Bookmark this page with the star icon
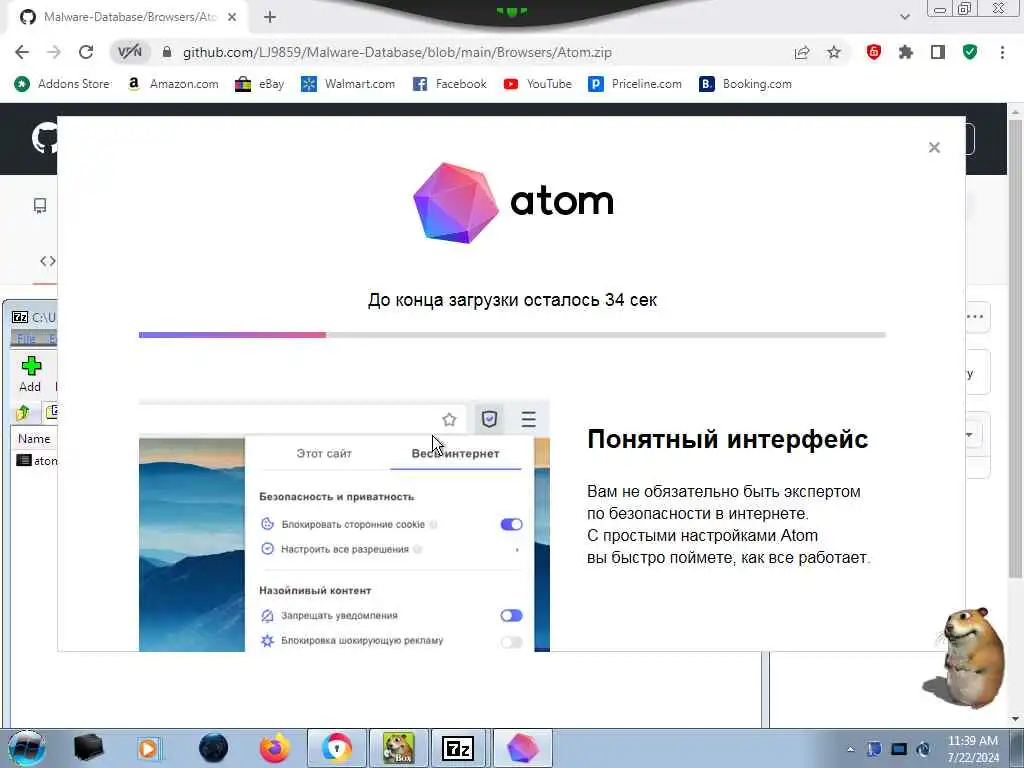The height and width of the screenshot is (768, 1024). tap(834, 52)
